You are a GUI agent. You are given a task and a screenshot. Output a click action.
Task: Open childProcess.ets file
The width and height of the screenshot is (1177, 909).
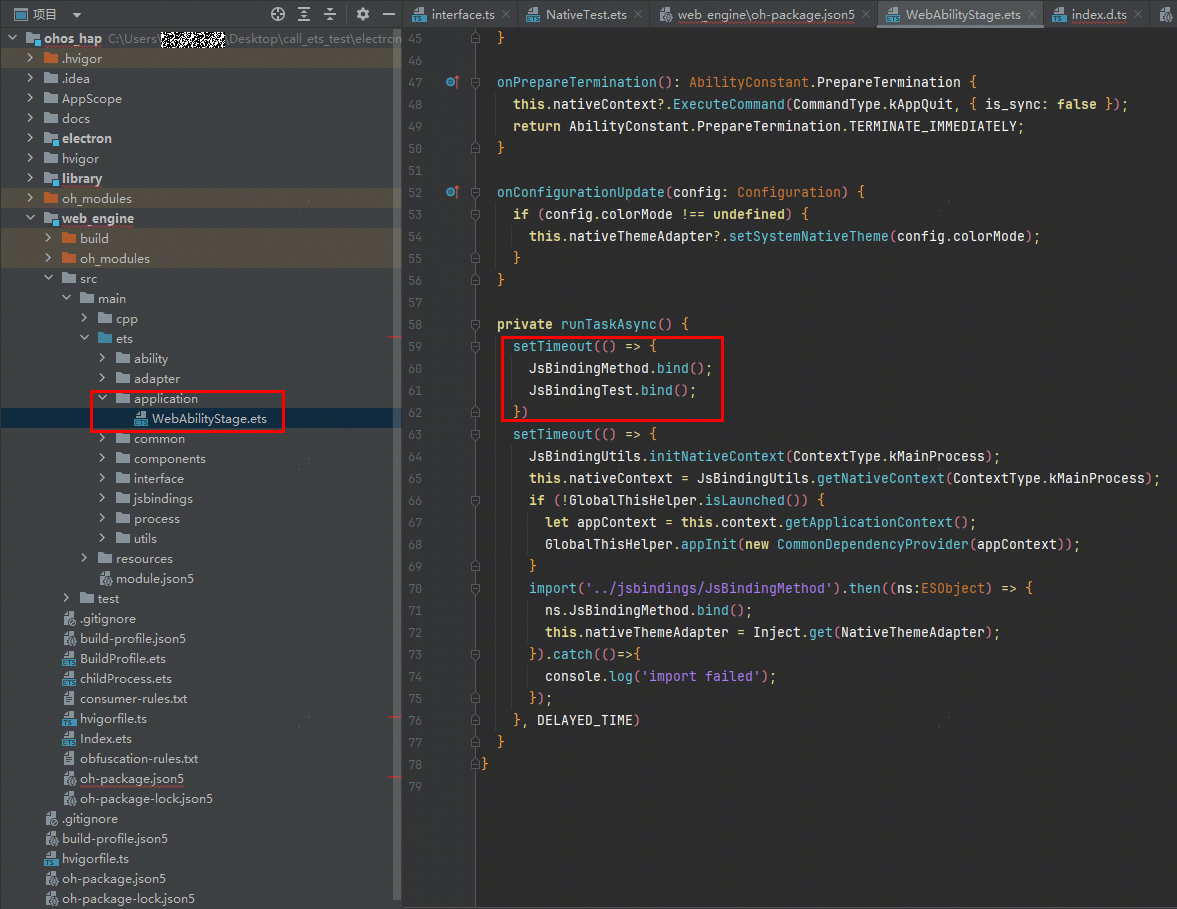pos(125,679)
